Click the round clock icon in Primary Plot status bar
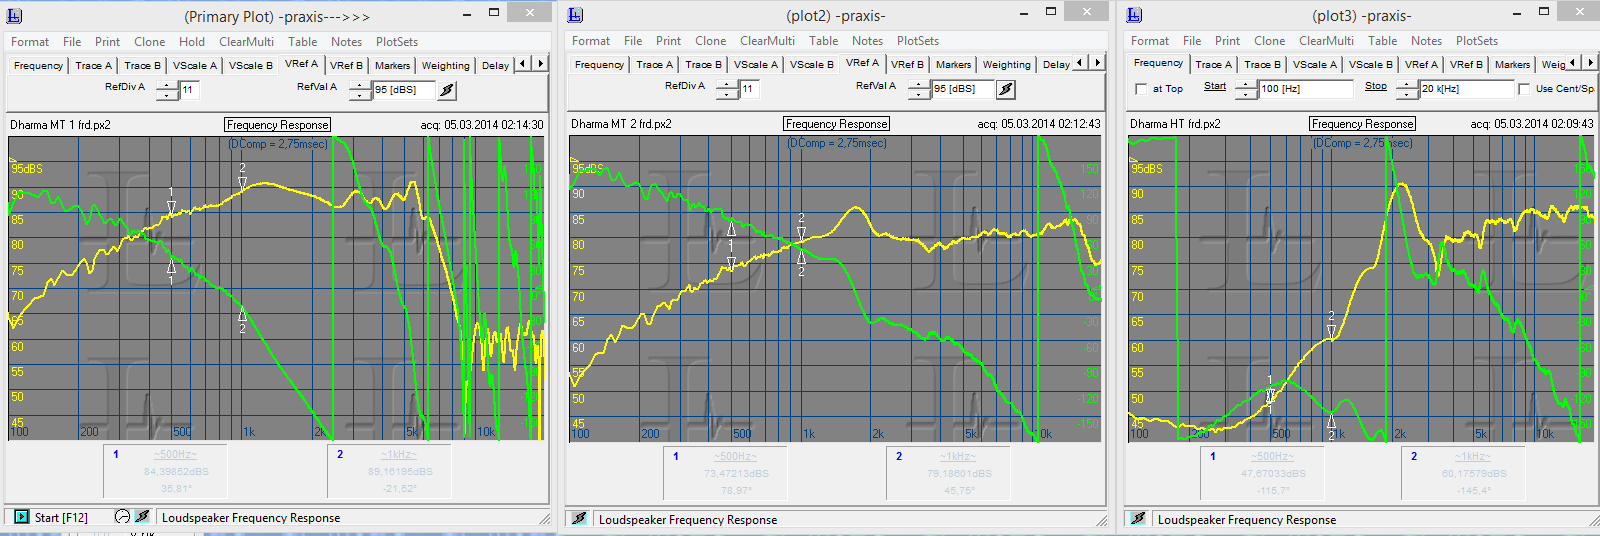 122,517
